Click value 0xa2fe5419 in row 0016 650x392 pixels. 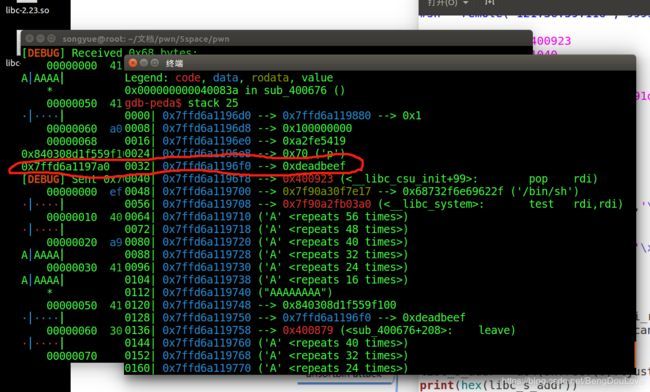pyautogui.click(x=314, y=141)
